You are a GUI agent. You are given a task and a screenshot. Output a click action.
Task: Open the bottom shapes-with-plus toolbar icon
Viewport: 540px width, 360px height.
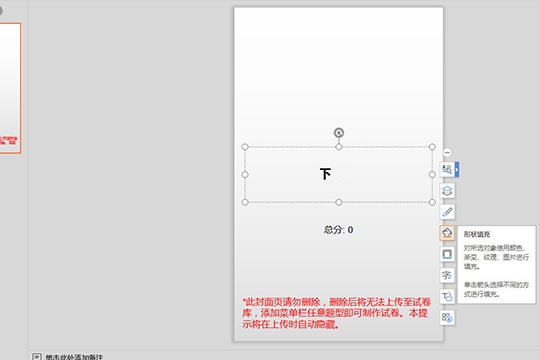coord(447,318)
